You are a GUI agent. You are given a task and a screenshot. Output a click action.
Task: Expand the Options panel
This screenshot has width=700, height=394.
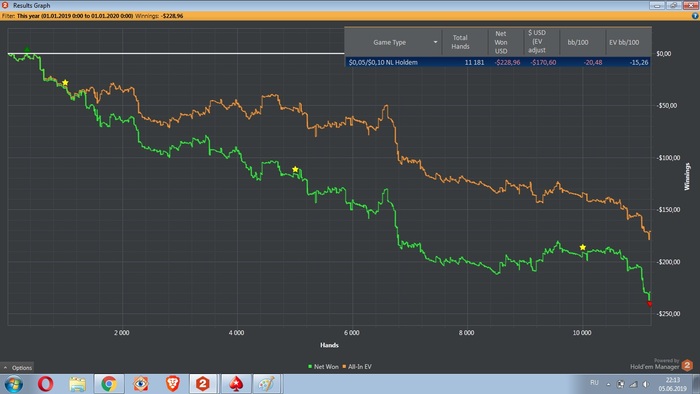(x=17, y=368)
